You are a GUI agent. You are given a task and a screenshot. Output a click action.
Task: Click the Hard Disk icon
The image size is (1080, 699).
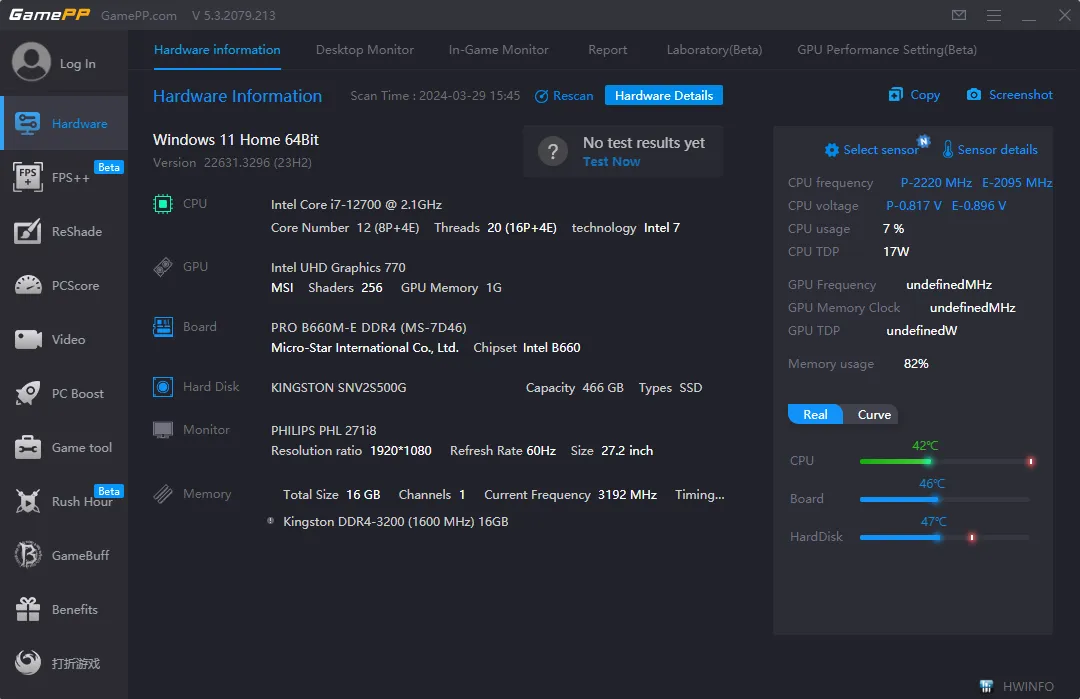(x=163, y=387)
